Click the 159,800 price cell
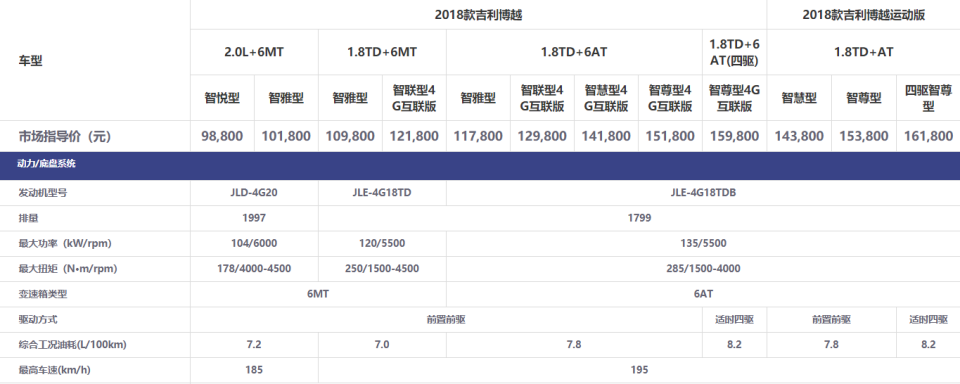The width and height of the screenshot is (960, 384). [x=734, y=136]
